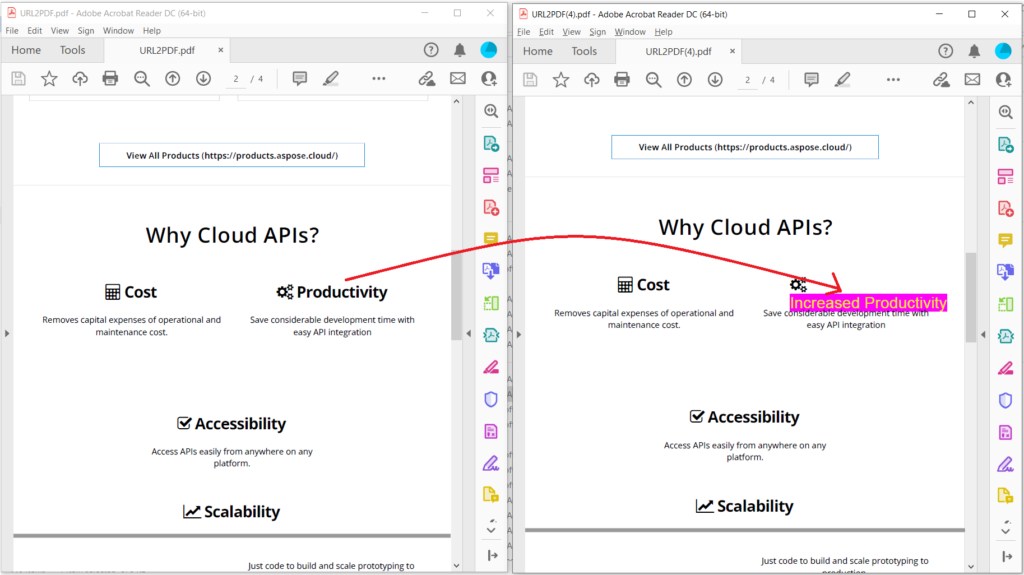Click page number field in left window
The image size is (1024, 575).
pyautogui.click(x=236, y=79)
